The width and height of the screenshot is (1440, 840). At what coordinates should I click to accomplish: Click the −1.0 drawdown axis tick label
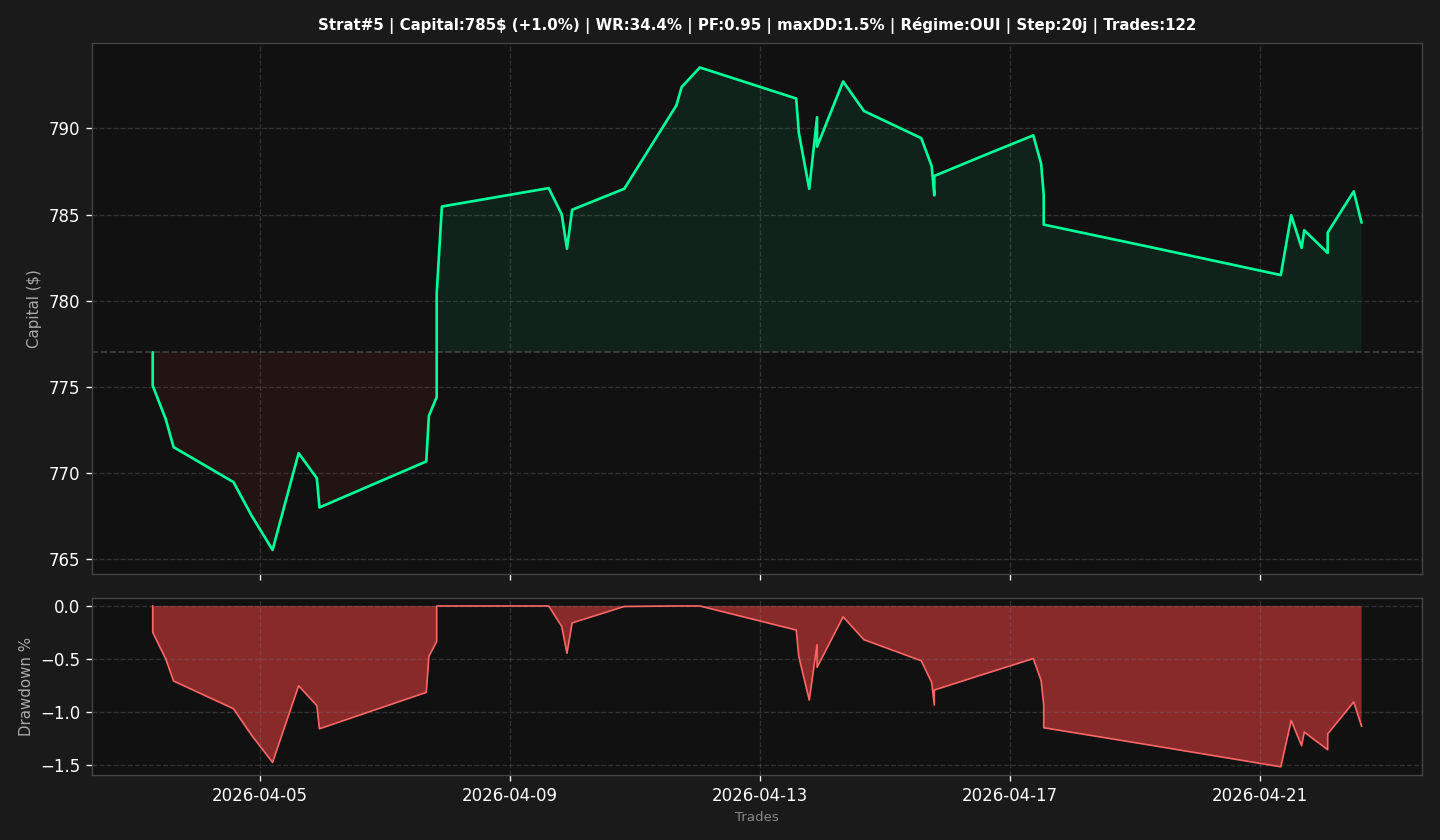pos(61,713)
